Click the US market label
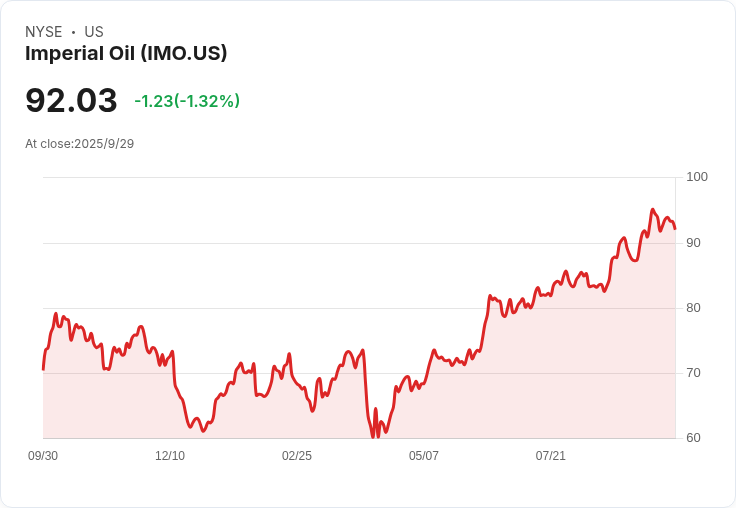This screenshot has width=736, height=508. click(x=94, y=32)
